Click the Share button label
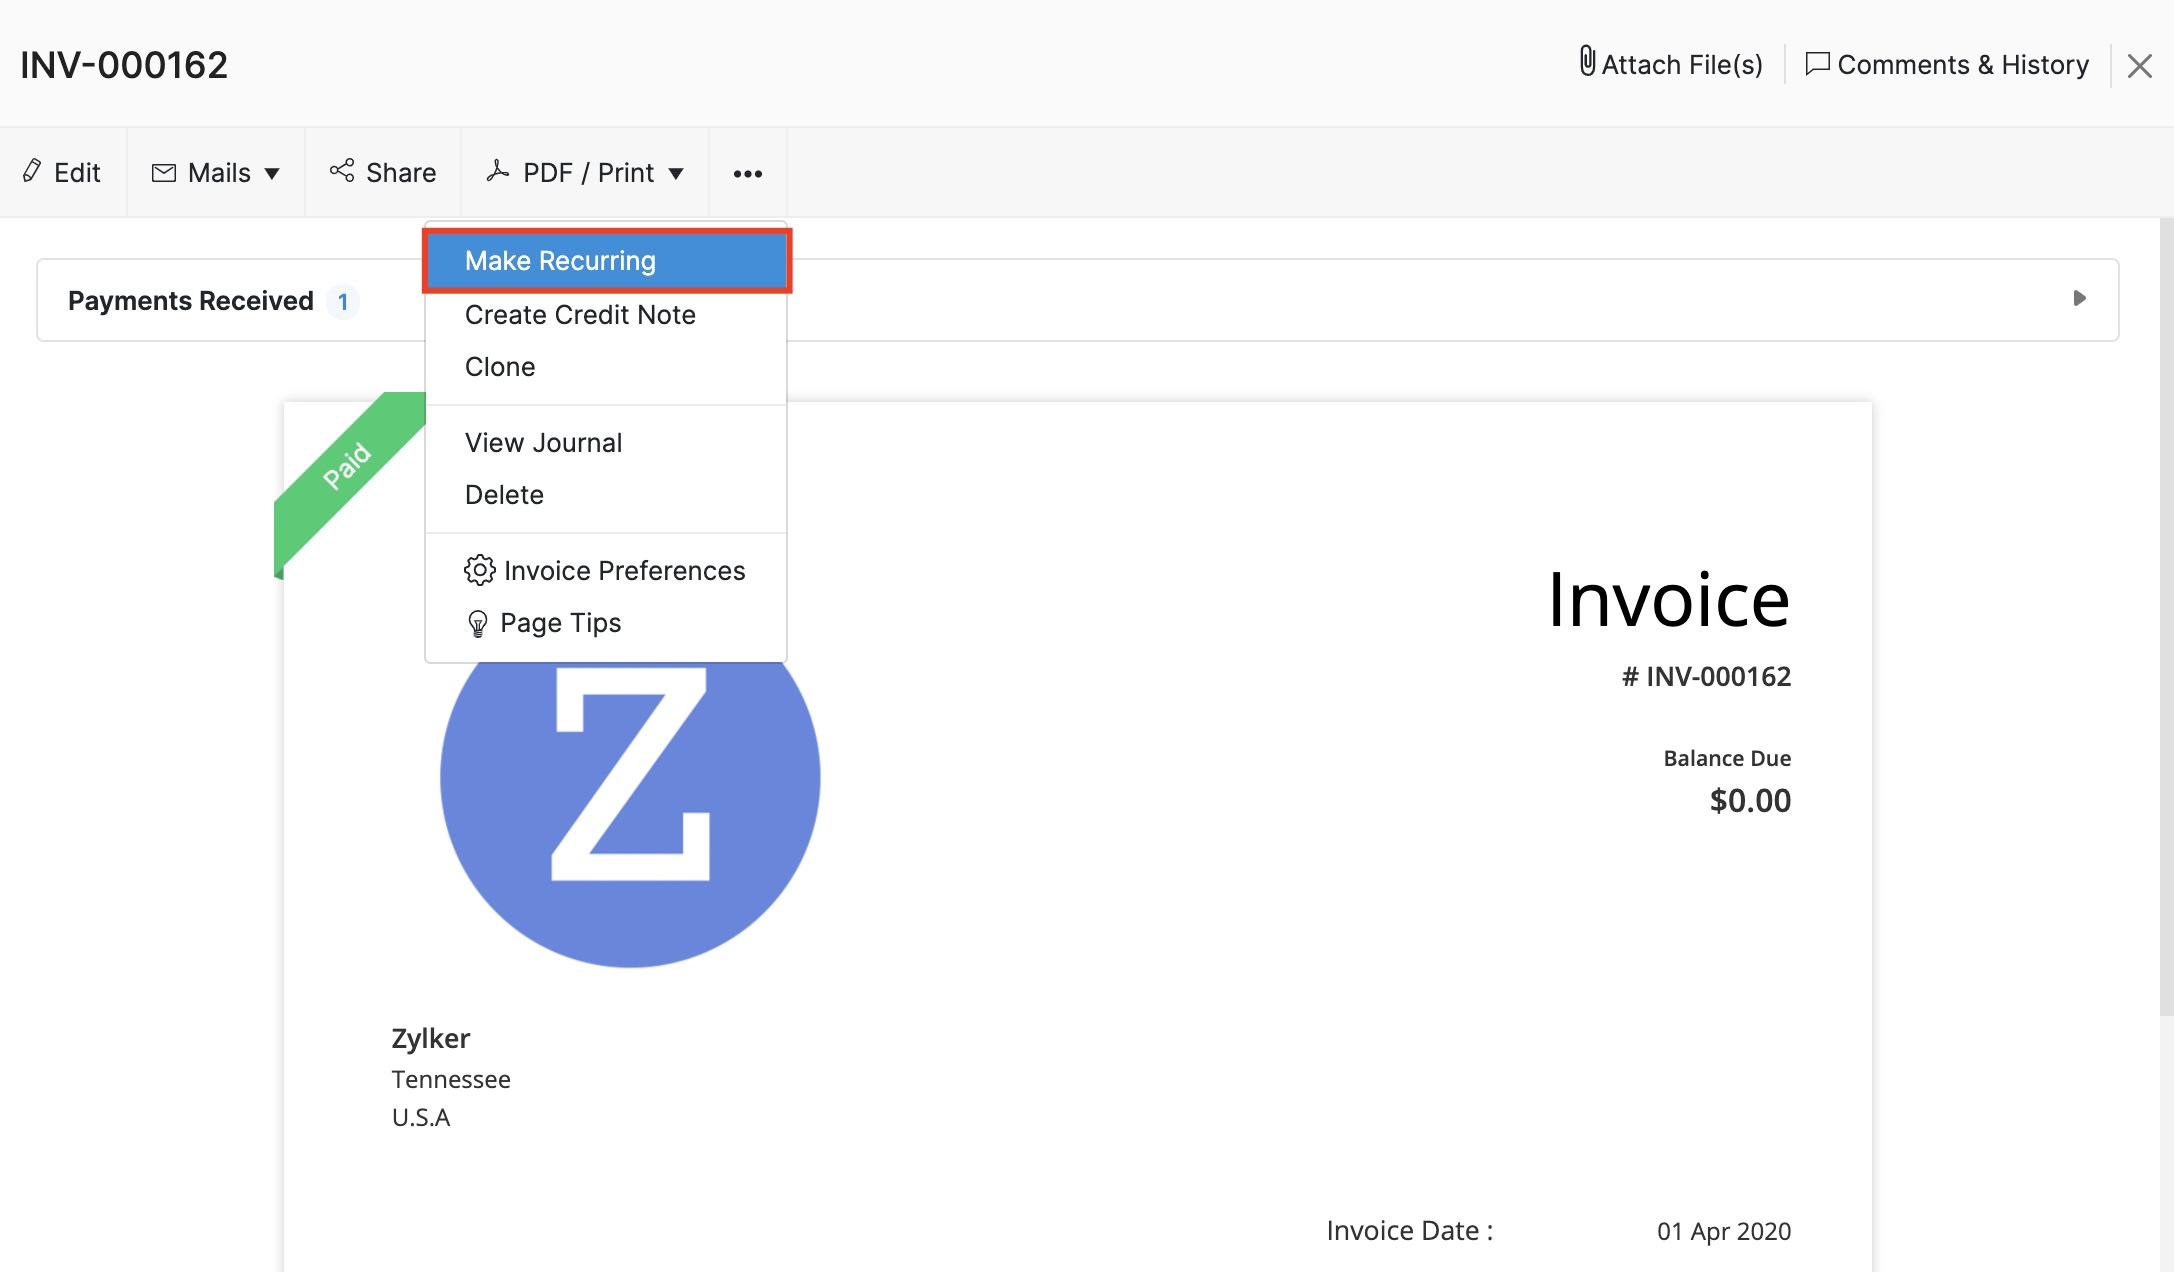Viewport: 2174px width, 1272px height. click(401, 173)
